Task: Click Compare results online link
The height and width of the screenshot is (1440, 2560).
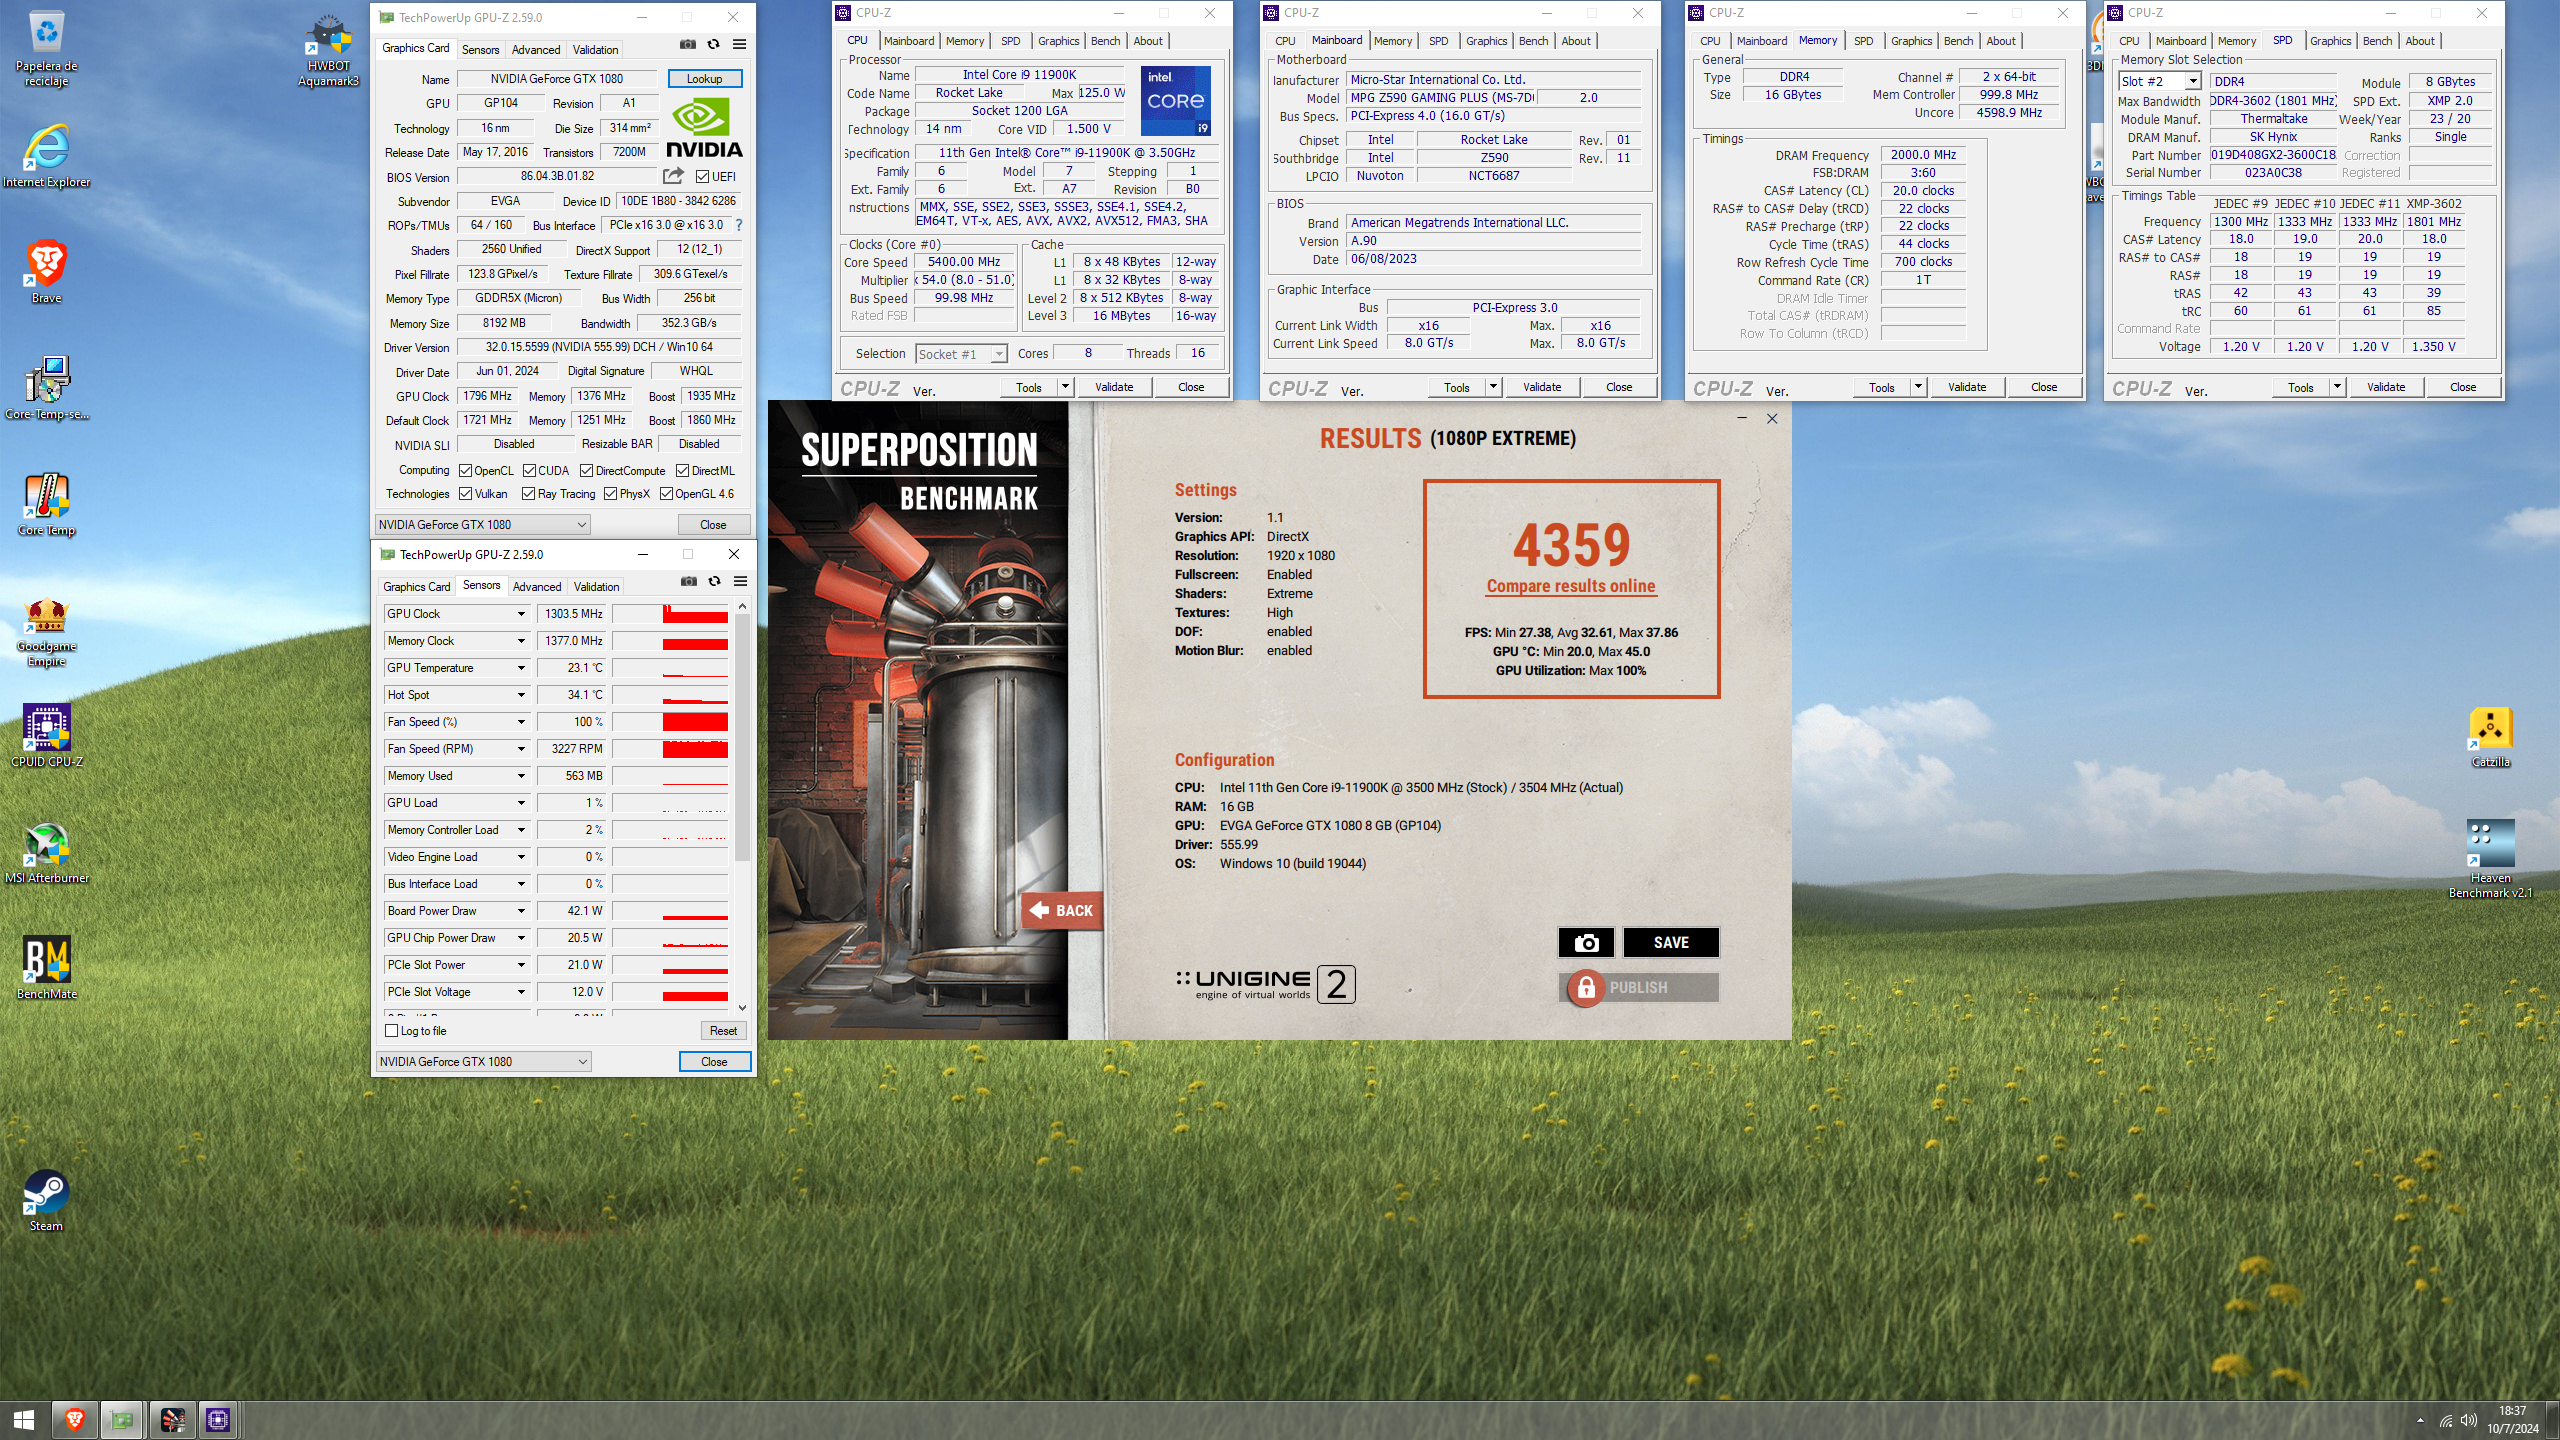Action: pos(1571,587)
